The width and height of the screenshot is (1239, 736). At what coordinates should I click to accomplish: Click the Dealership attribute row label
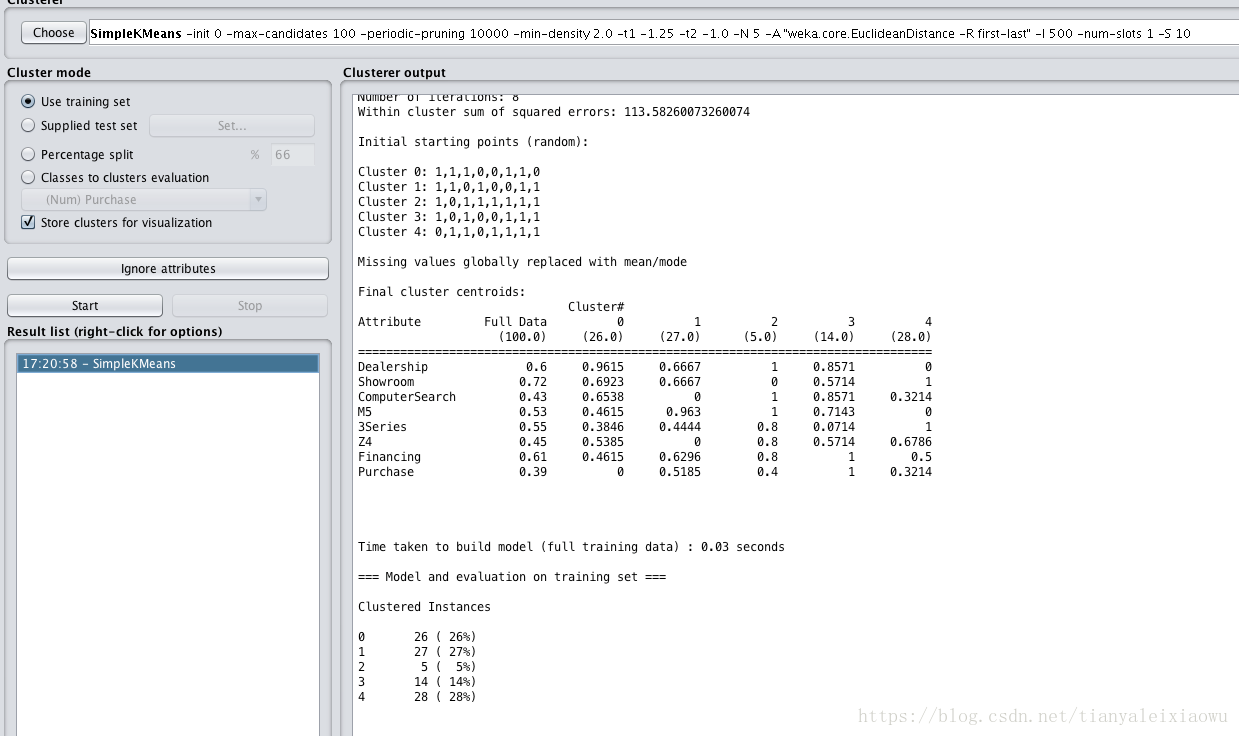393,367
